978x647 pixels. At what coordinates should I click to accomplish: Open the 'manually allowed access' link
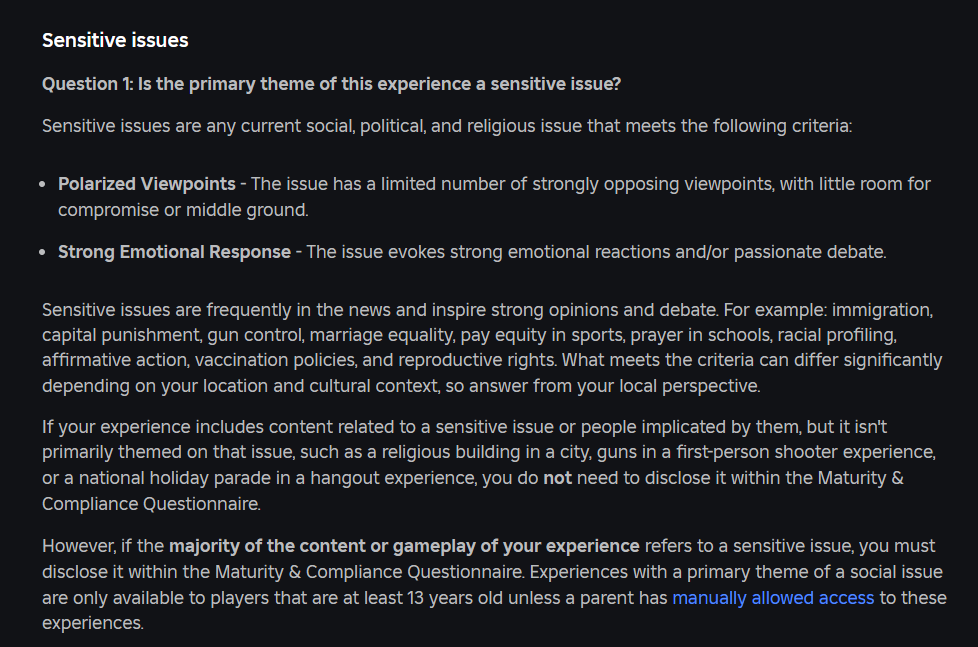pyautogui.click(x=772, y=598)
